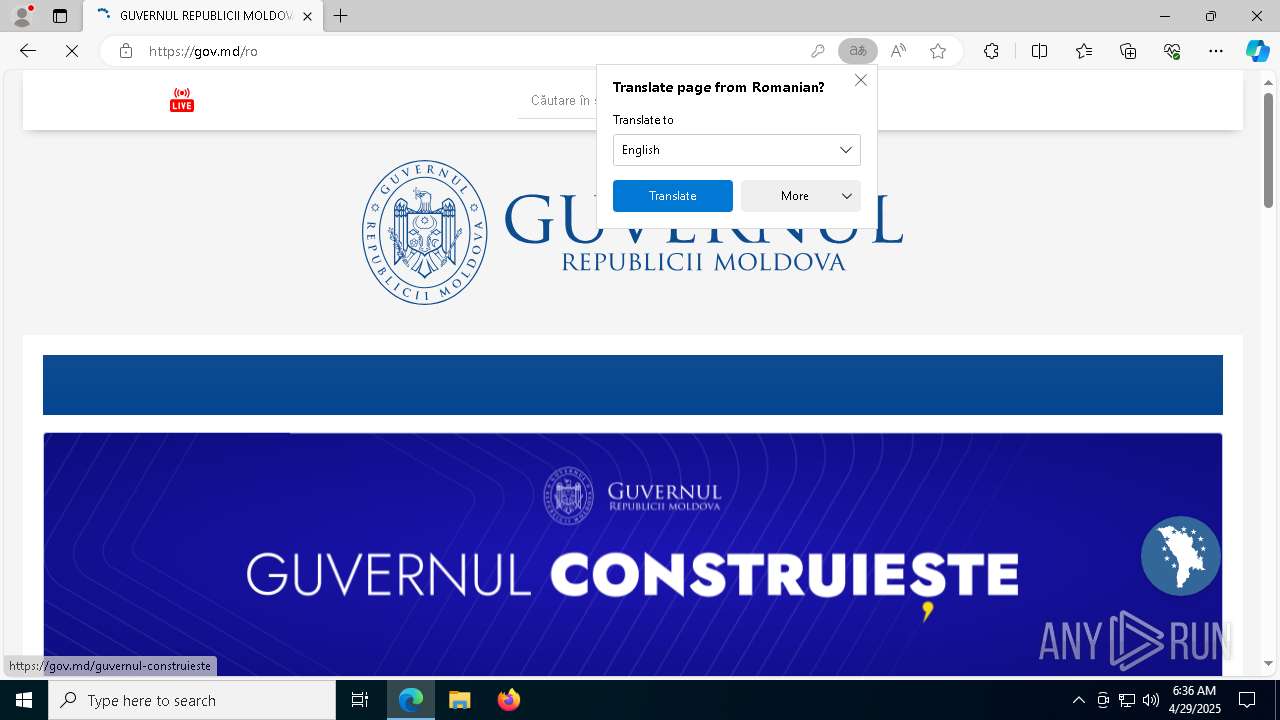Add this page to favorites star
The image size is (1280, 720).
point(938,51)
